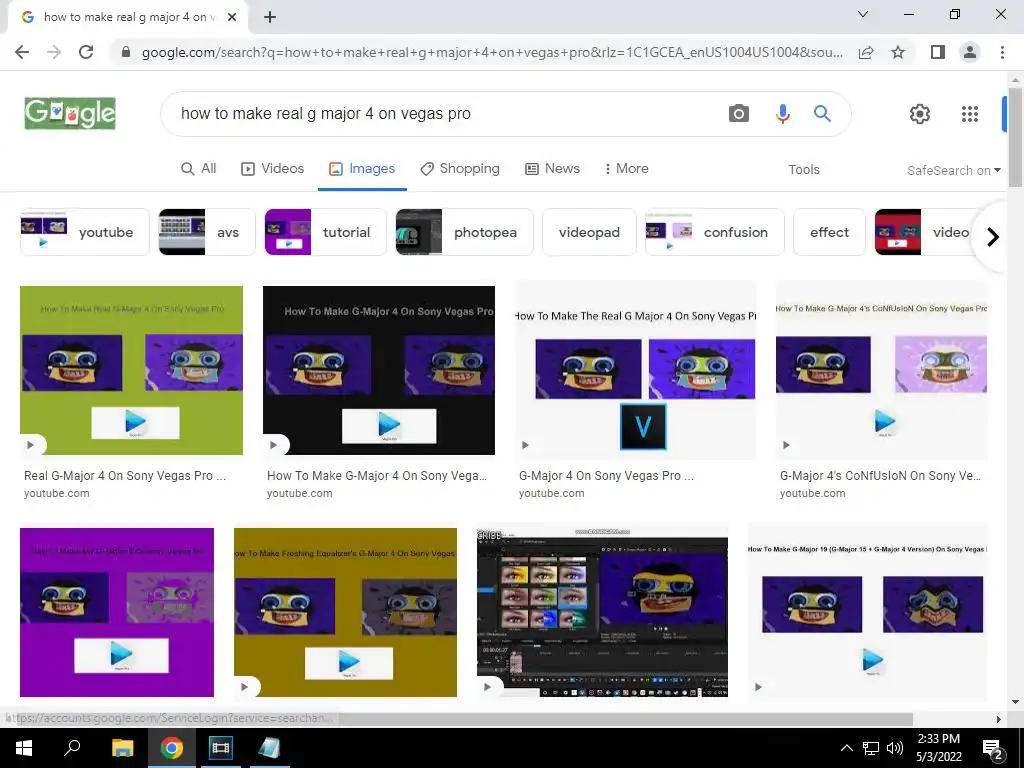Open the film strip app in the taskbar

[x=220, y=748]
